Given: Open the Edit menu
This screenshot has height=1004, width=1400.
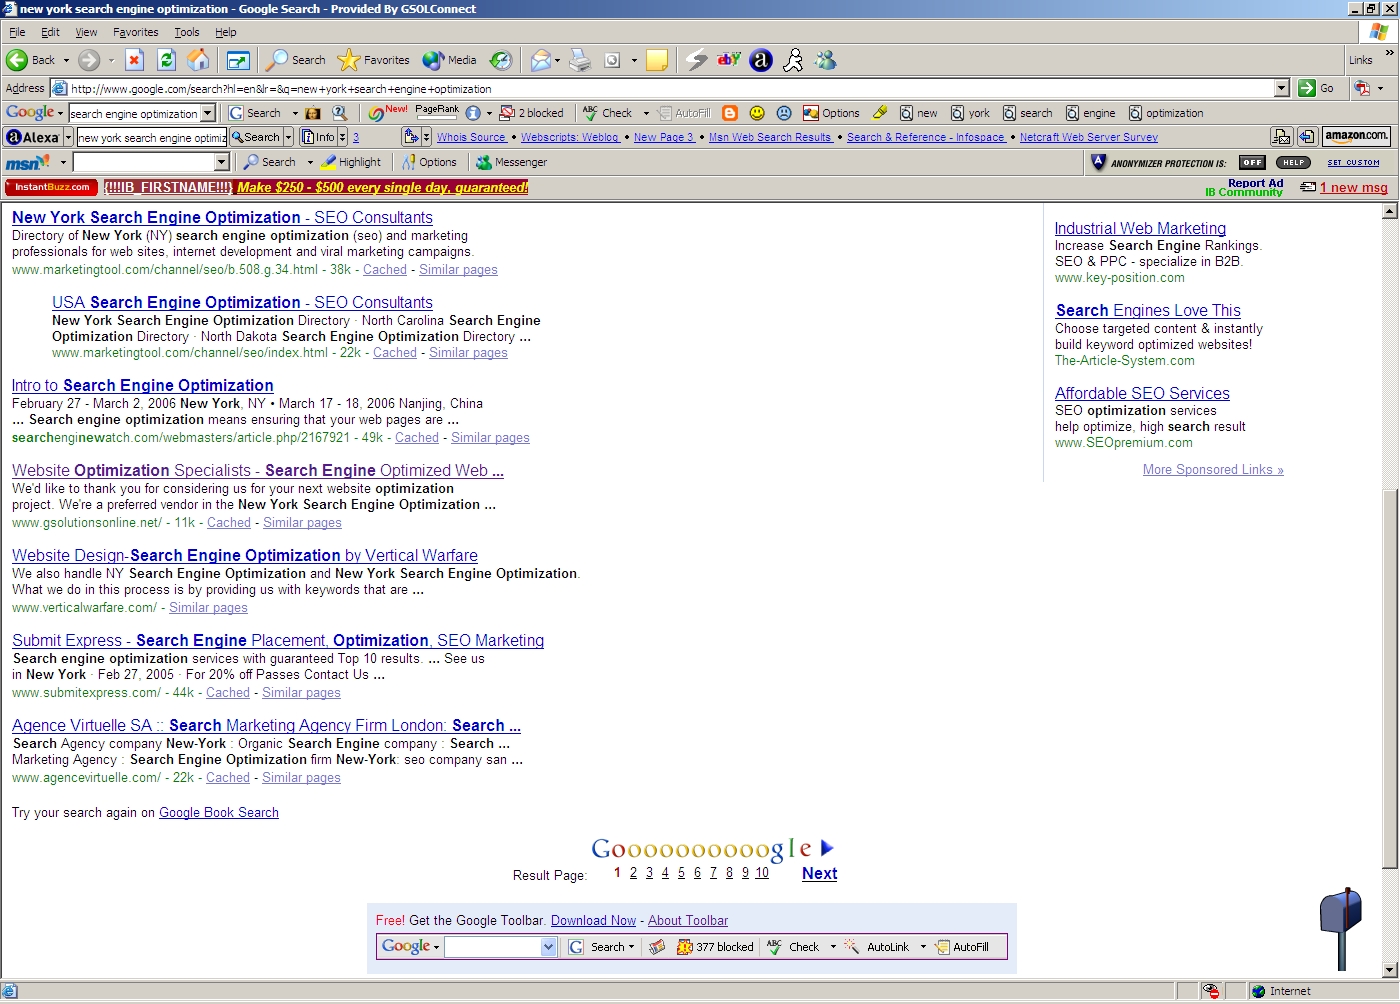Looking at the screenshot, I should click(50, 32).
